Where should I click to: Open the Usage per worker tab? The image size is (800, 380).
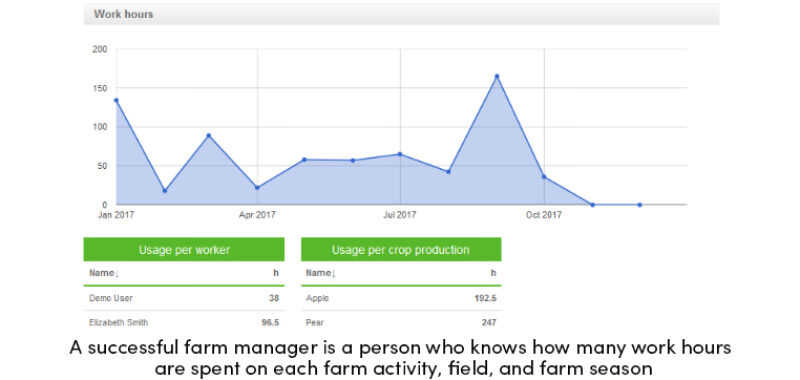(x=184, y=249)
